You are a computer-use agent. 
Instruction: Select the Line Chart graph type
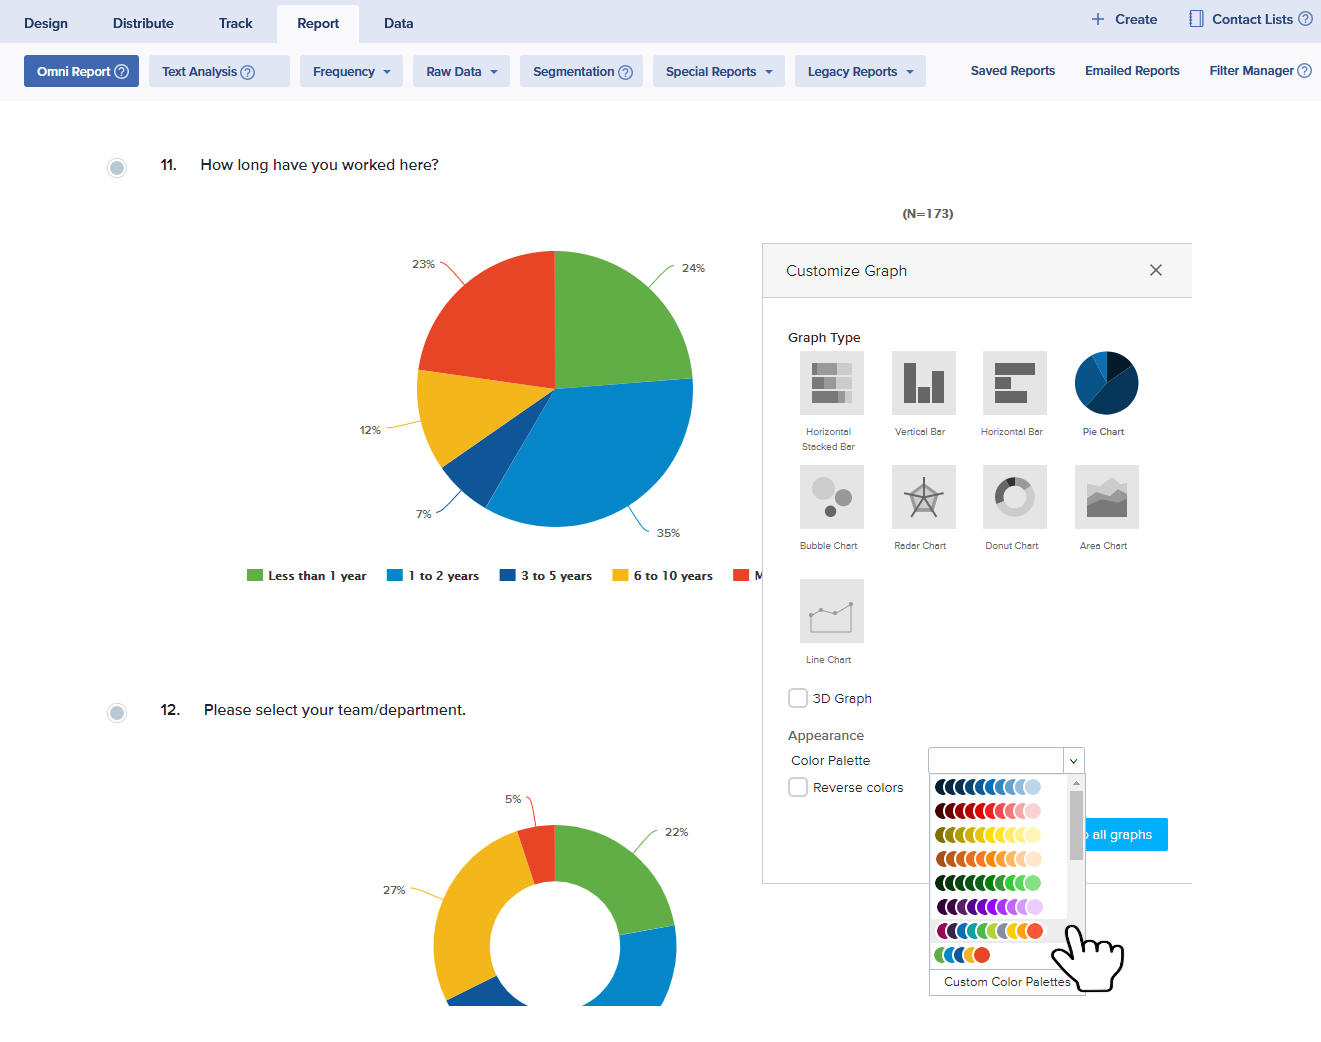point(831,611)
